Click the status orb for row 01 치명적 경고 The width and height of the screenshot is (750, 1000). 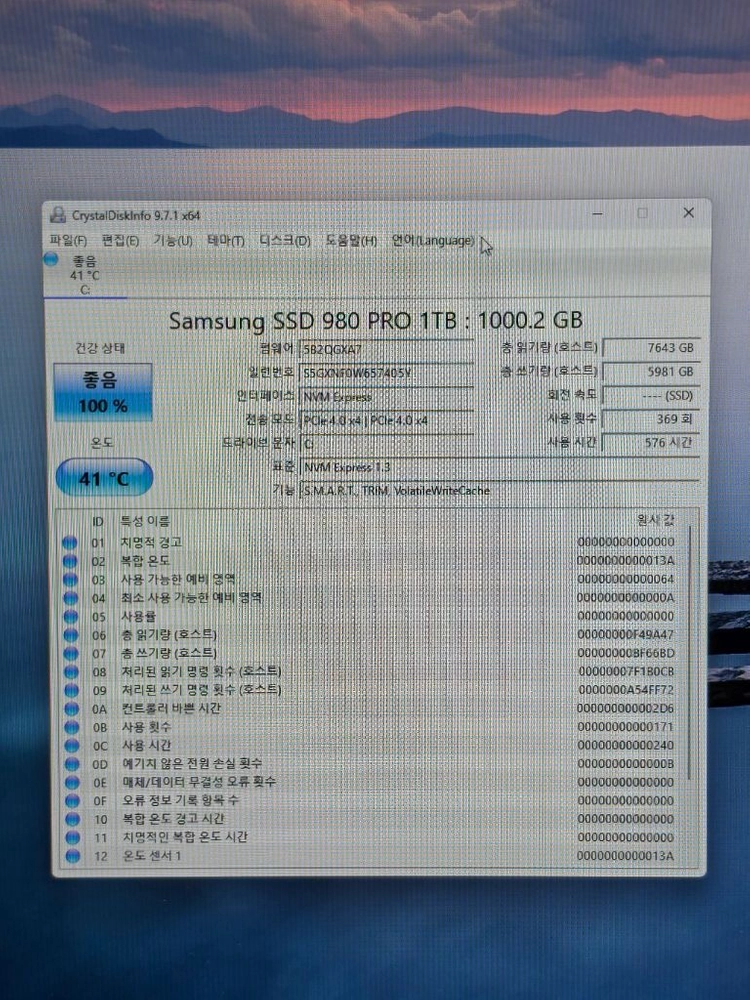pyautogui.click(x=70, y=543)
